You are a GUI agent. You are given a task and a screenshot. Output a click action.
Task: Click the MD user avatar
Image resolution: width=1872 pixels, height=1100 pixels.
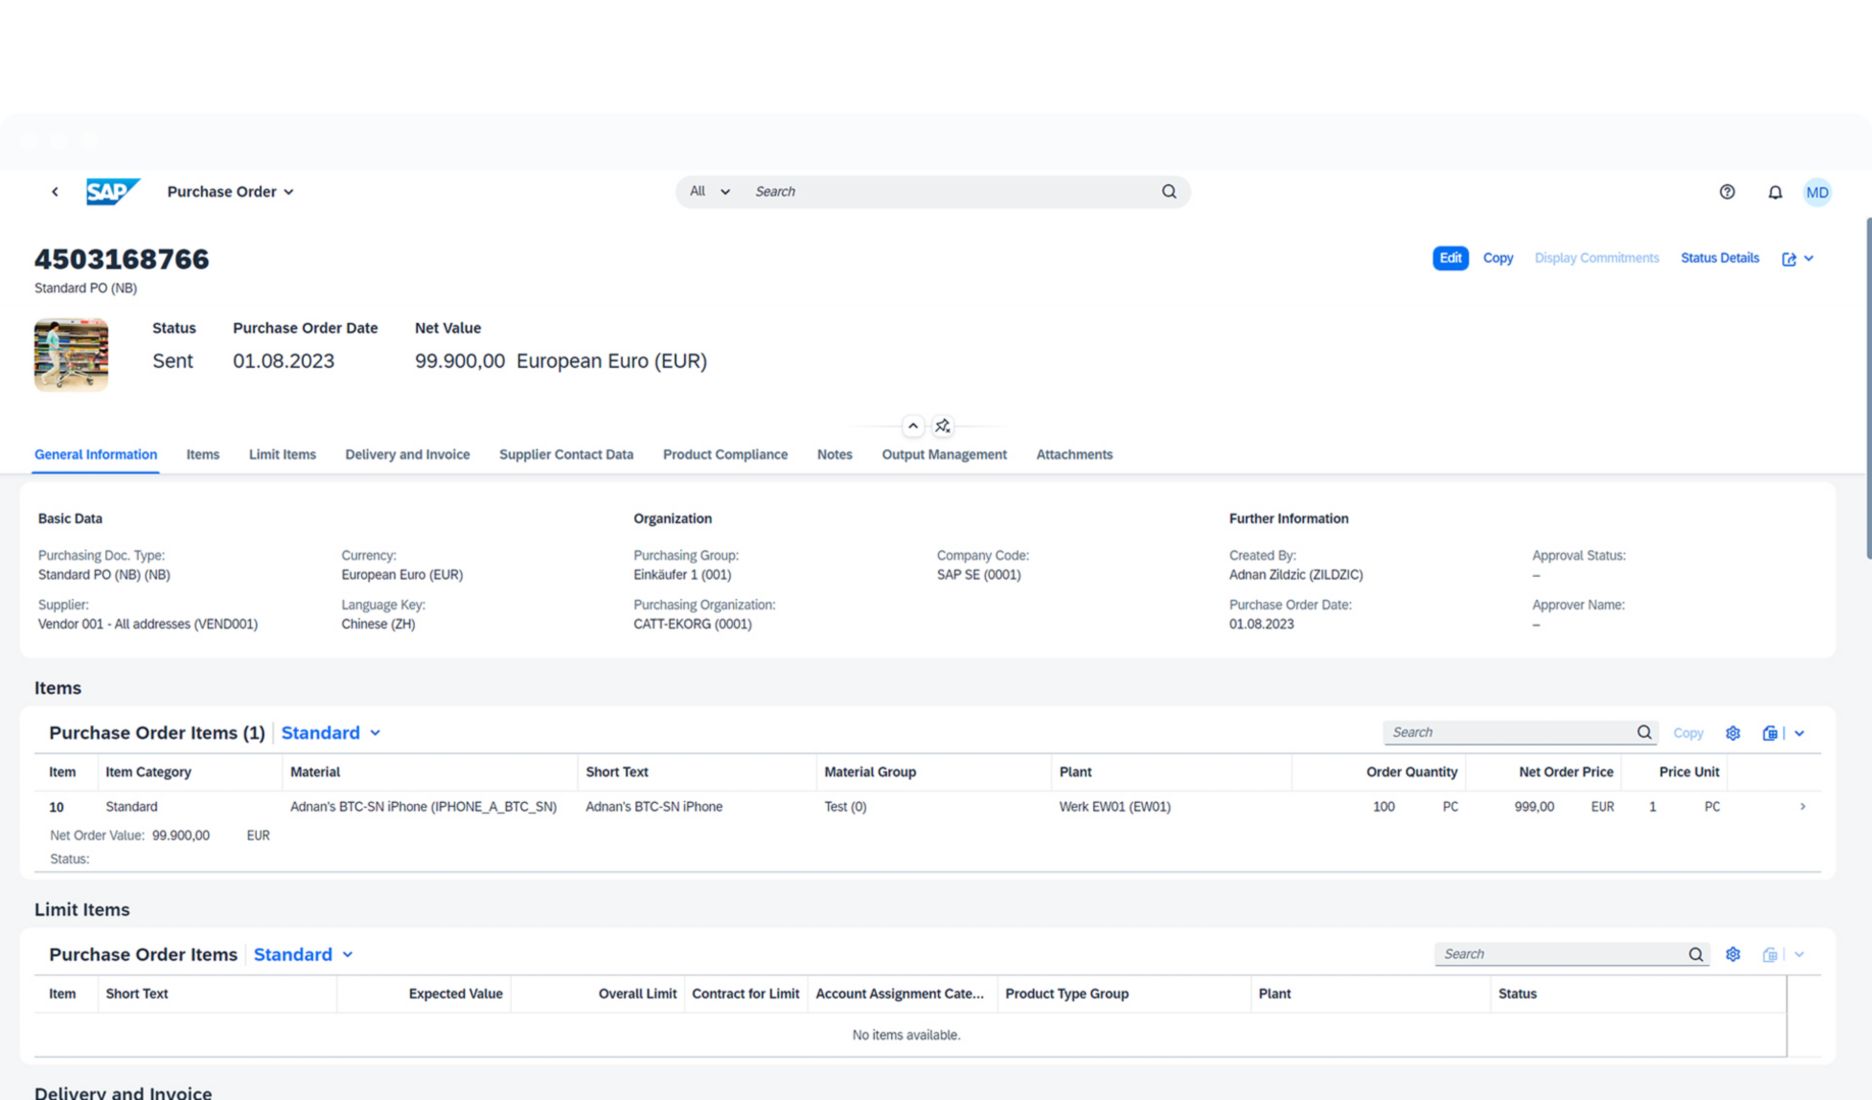pos(1817,191)
